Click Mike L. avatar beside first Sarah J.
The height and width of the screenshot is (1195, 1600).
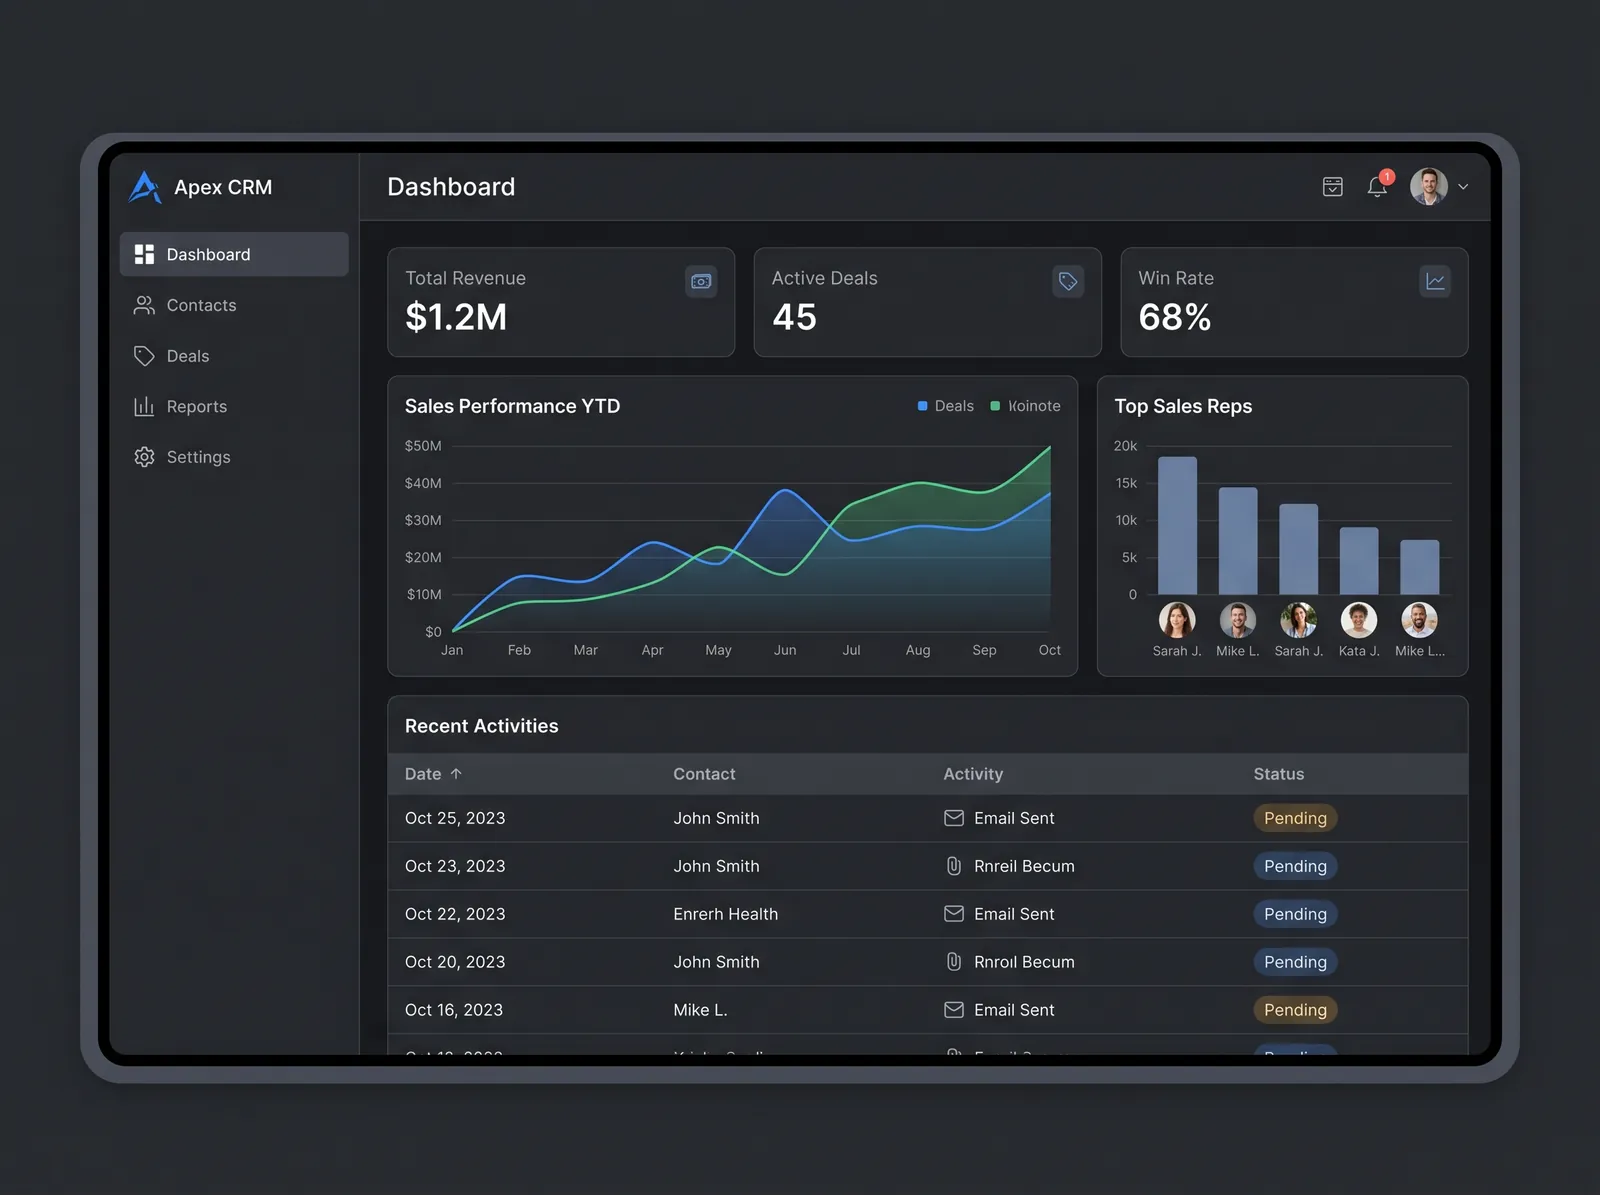coord(1238,620)
